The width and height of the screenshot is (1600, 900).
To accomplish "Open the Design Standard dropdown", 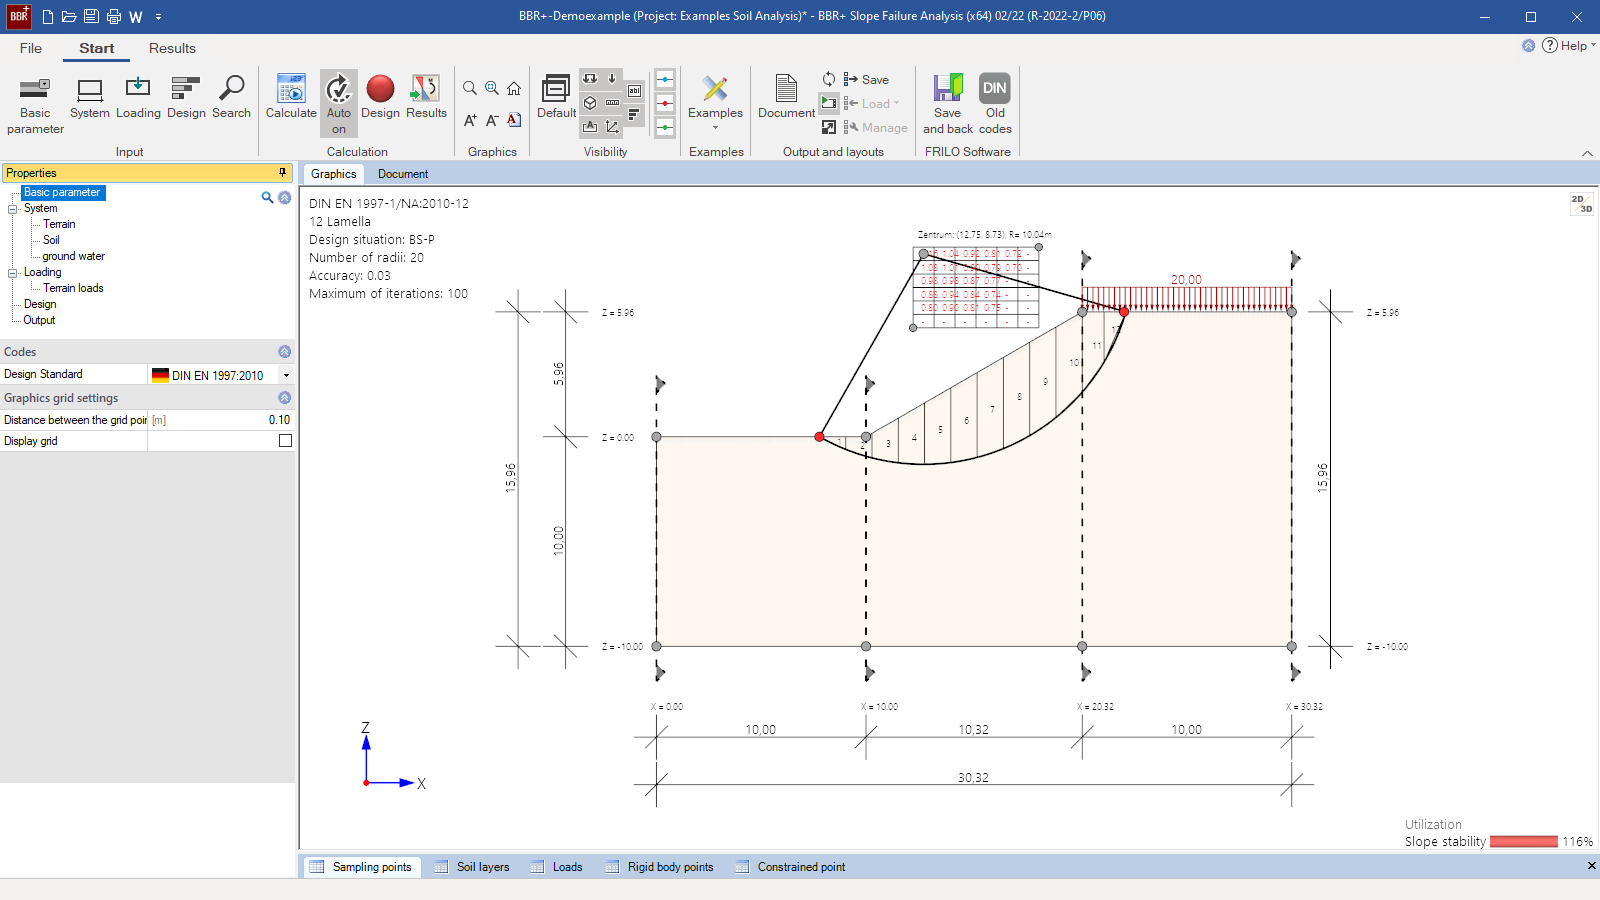I will point(286,375).
